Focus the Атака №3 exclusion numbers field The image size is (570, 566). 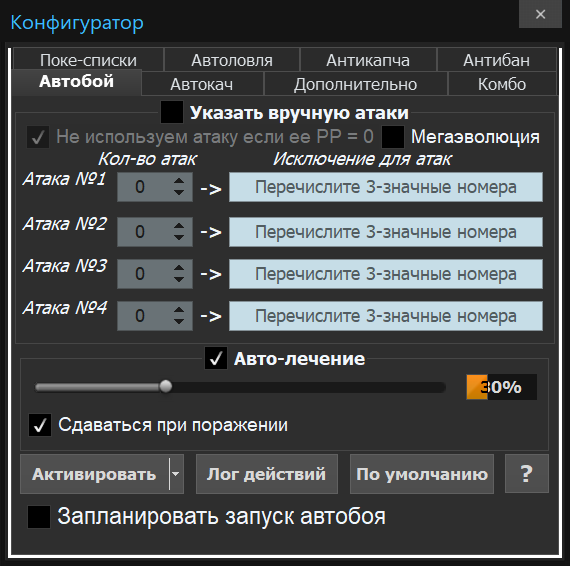pos(386,274)
